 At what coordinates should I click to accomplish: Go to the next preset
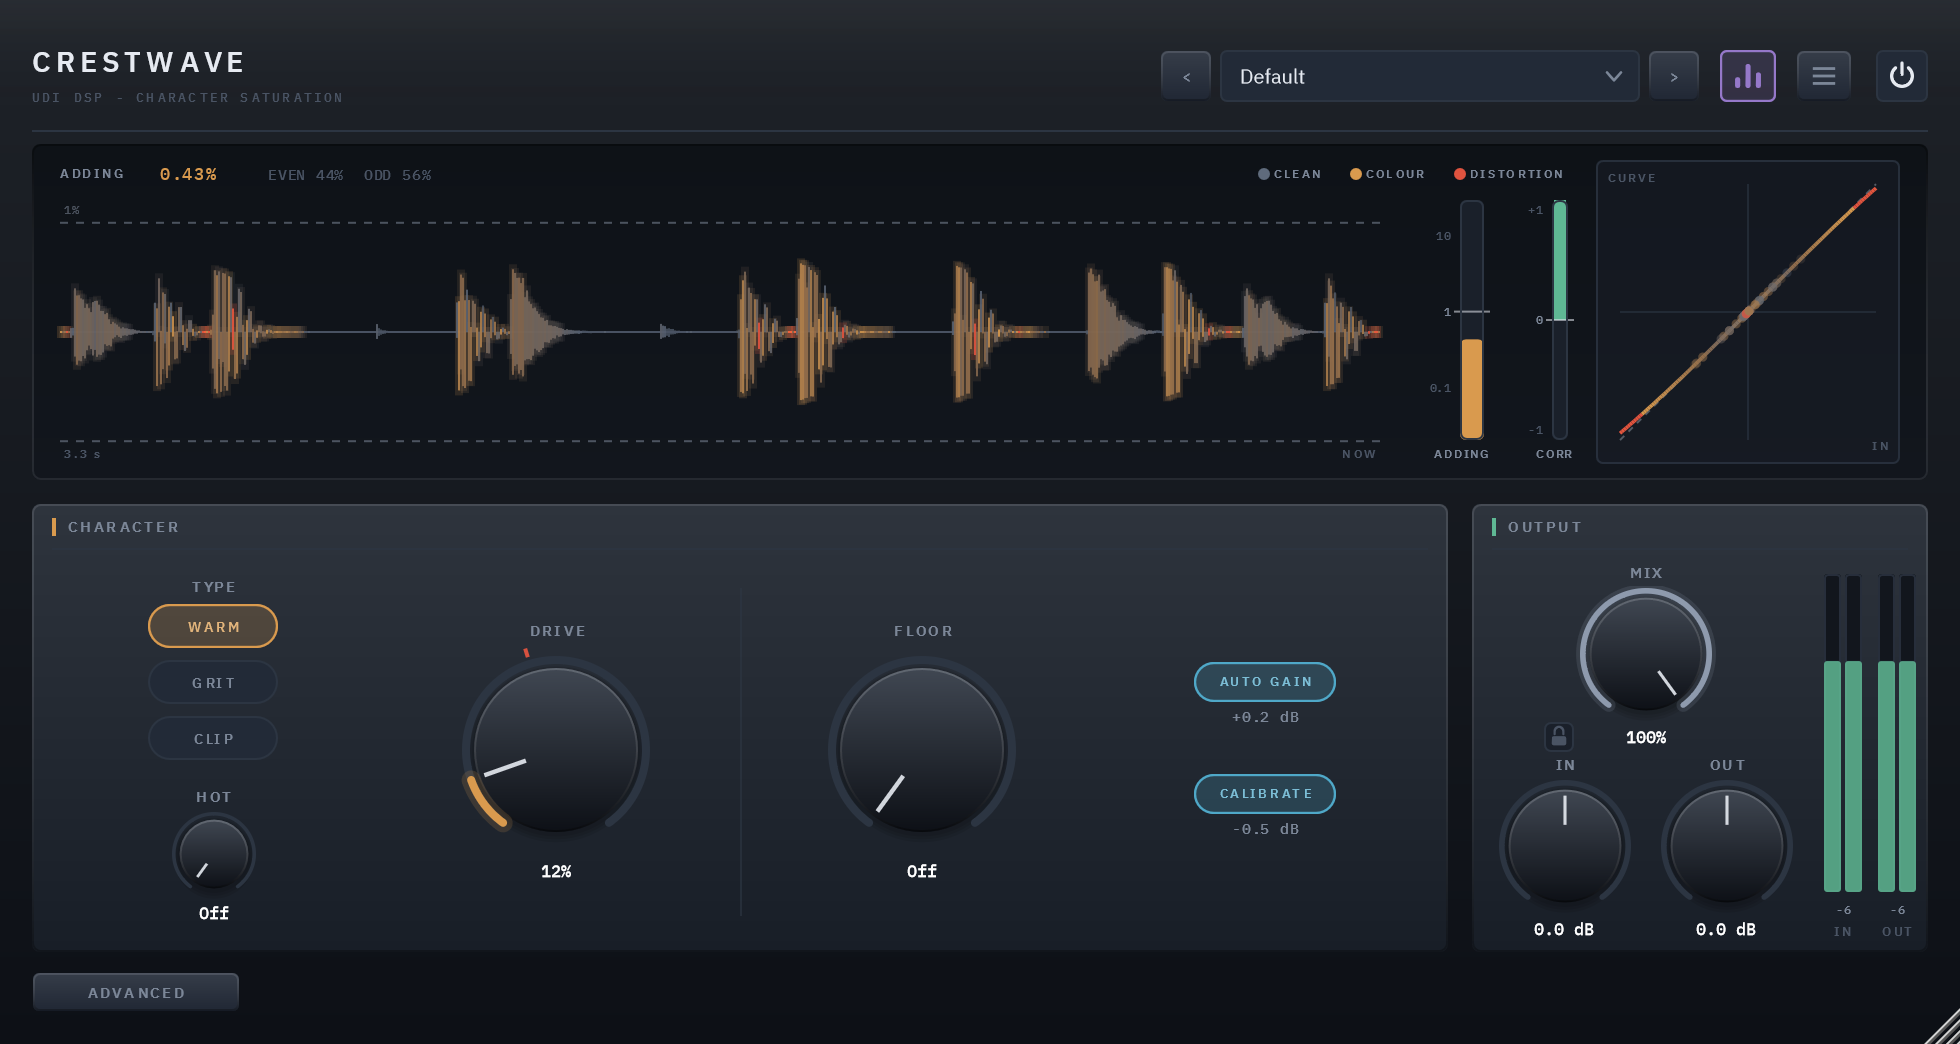click(x=1674, y=76)
